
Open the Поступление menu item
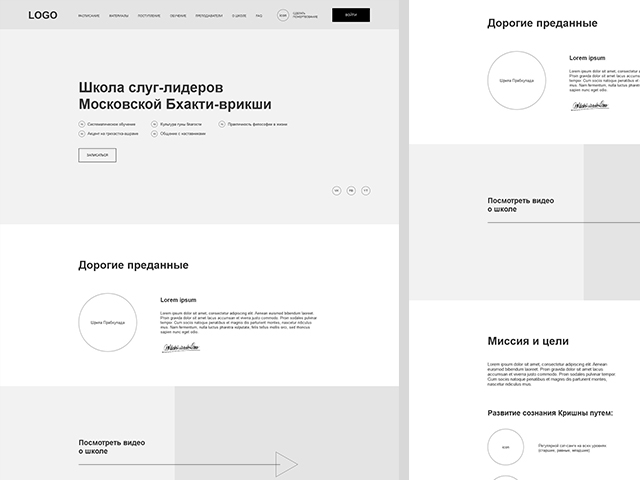[x=149, y=16]
